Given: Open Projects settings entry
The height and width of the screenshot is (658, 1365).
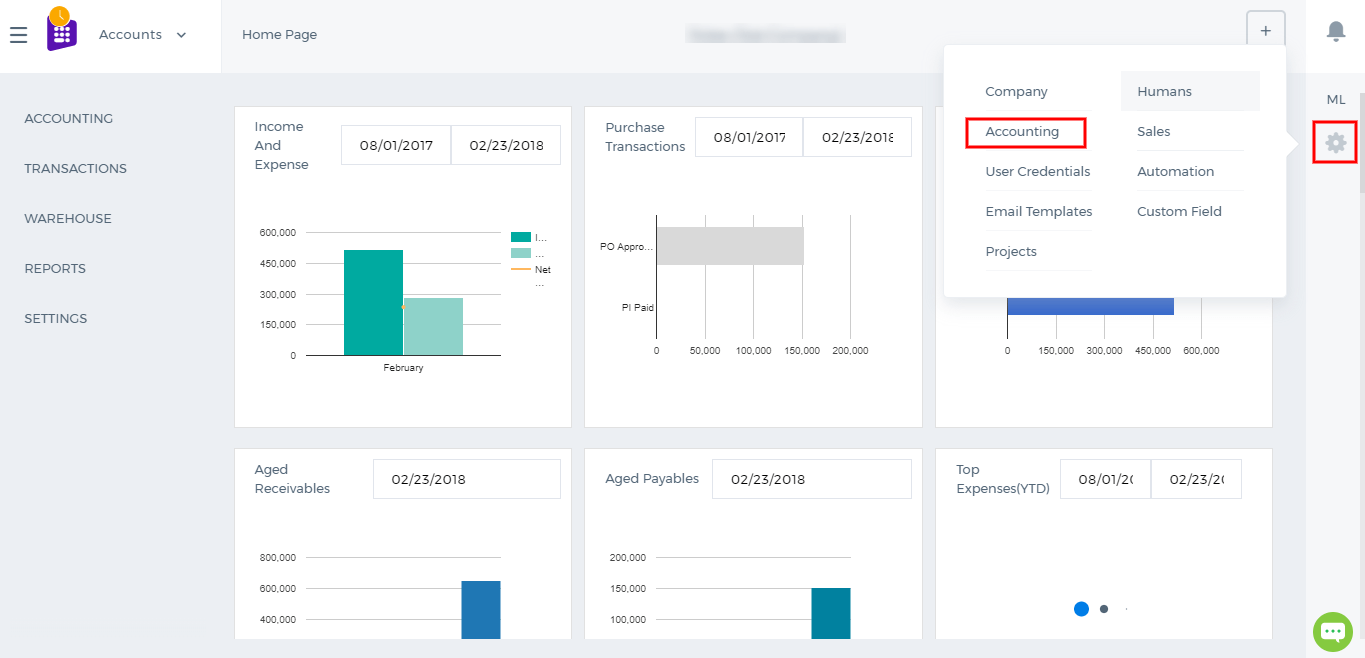Looking at the screenshot, I should pyautogui.click(x=1011, y=252).
